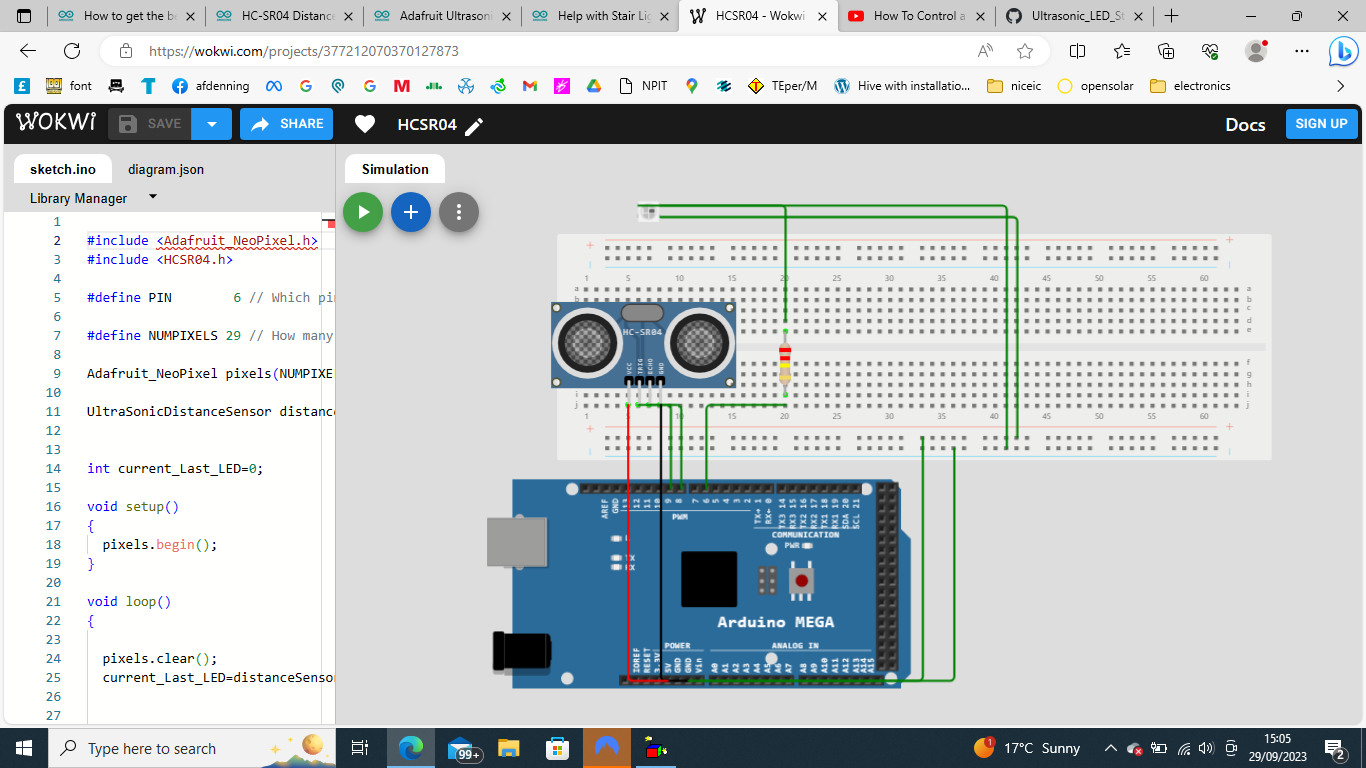Select the HC-SR04 ultrasonic sensor part
The width and height of the screenshot is (1366, 768).
pos(643,345)
